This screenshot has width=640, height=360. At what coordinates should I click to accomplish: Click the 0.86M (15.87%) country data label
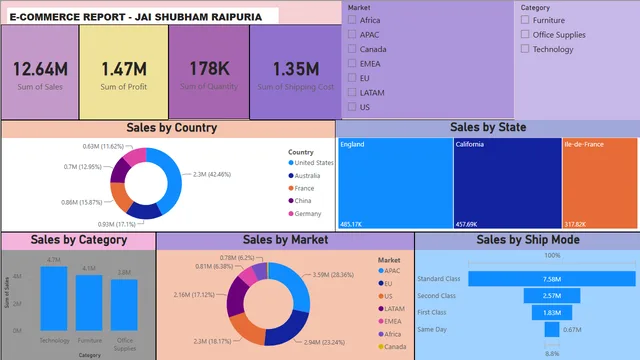point(82,202)
